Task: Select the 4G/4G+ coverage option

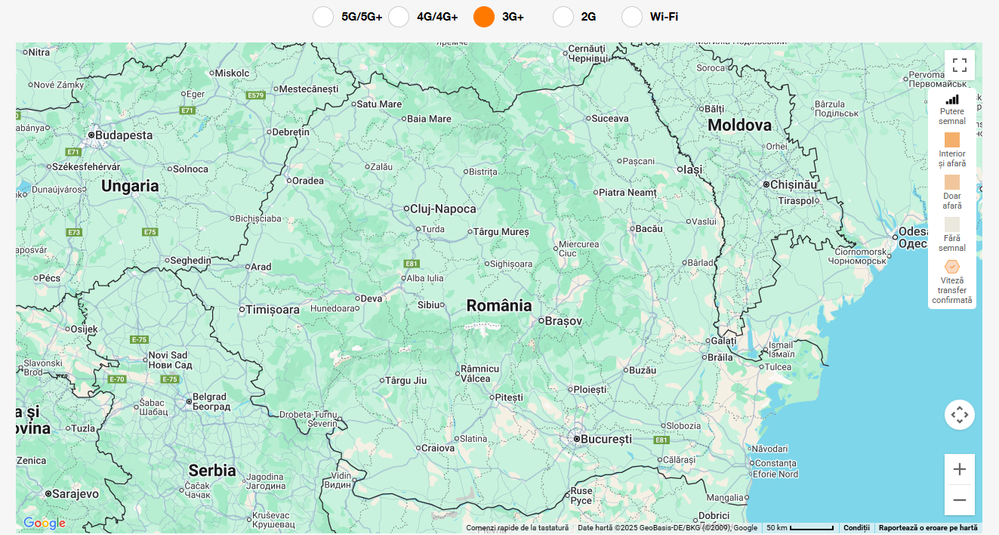Action: tap(399, 17)
